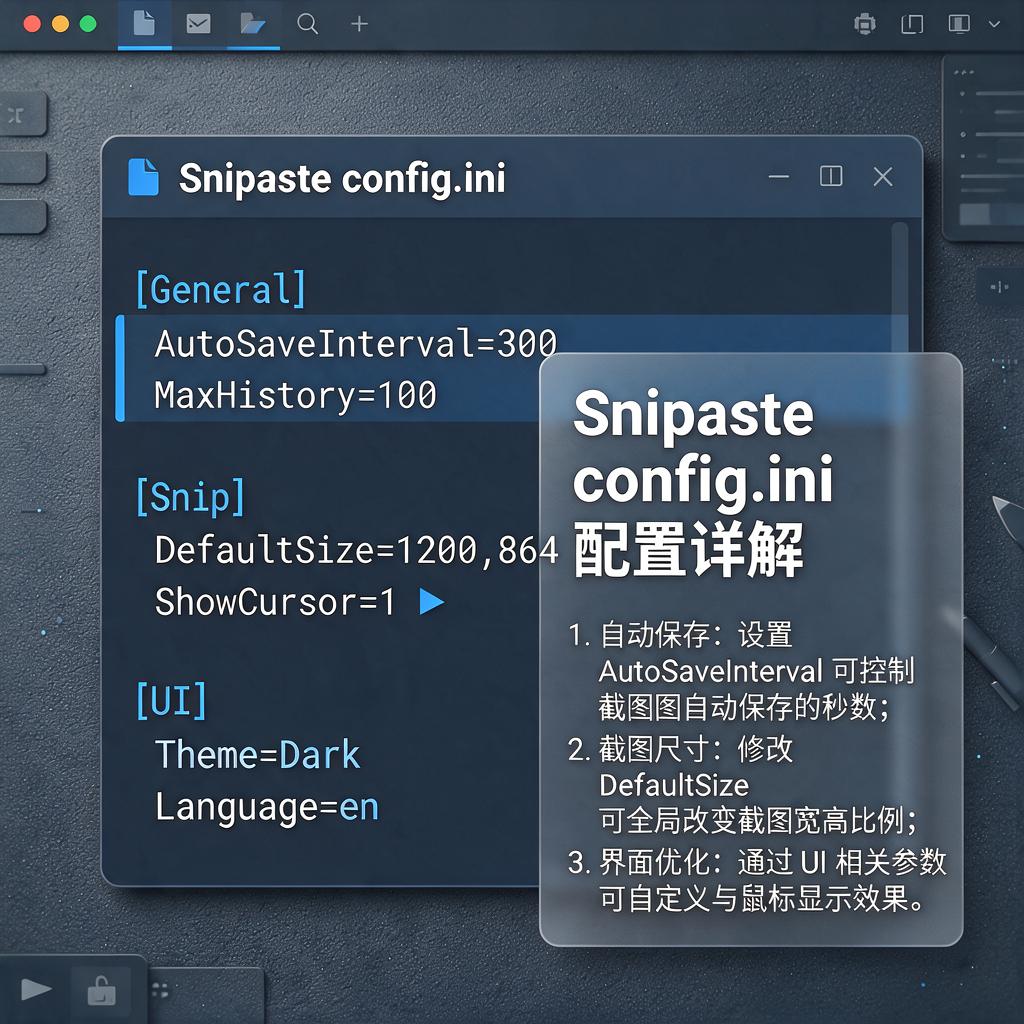
Task: Click list item 2 截图尺寸 text
Action: (742, 784)
